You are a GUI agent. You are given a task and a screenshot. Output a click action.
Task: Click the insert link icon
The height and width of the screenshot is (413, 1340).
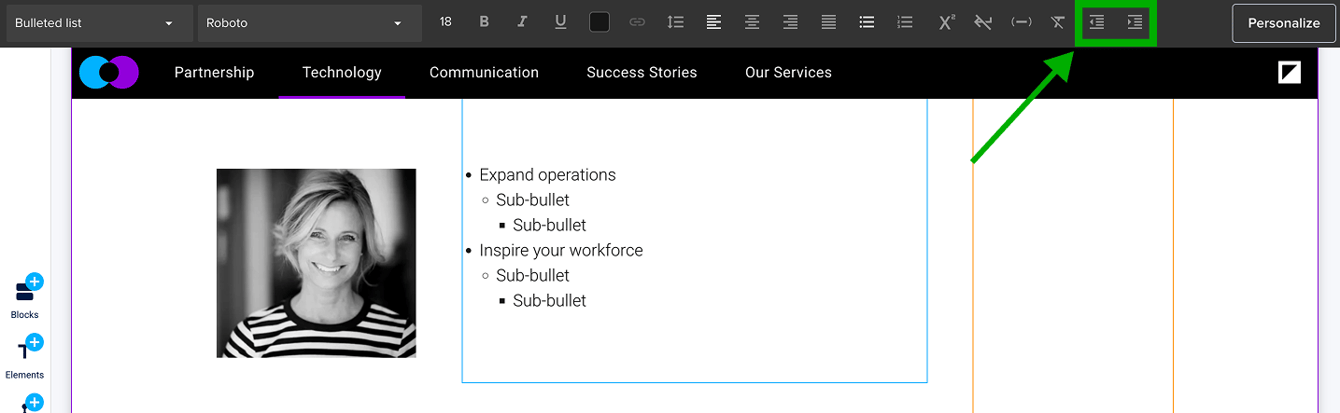[637, 22]
